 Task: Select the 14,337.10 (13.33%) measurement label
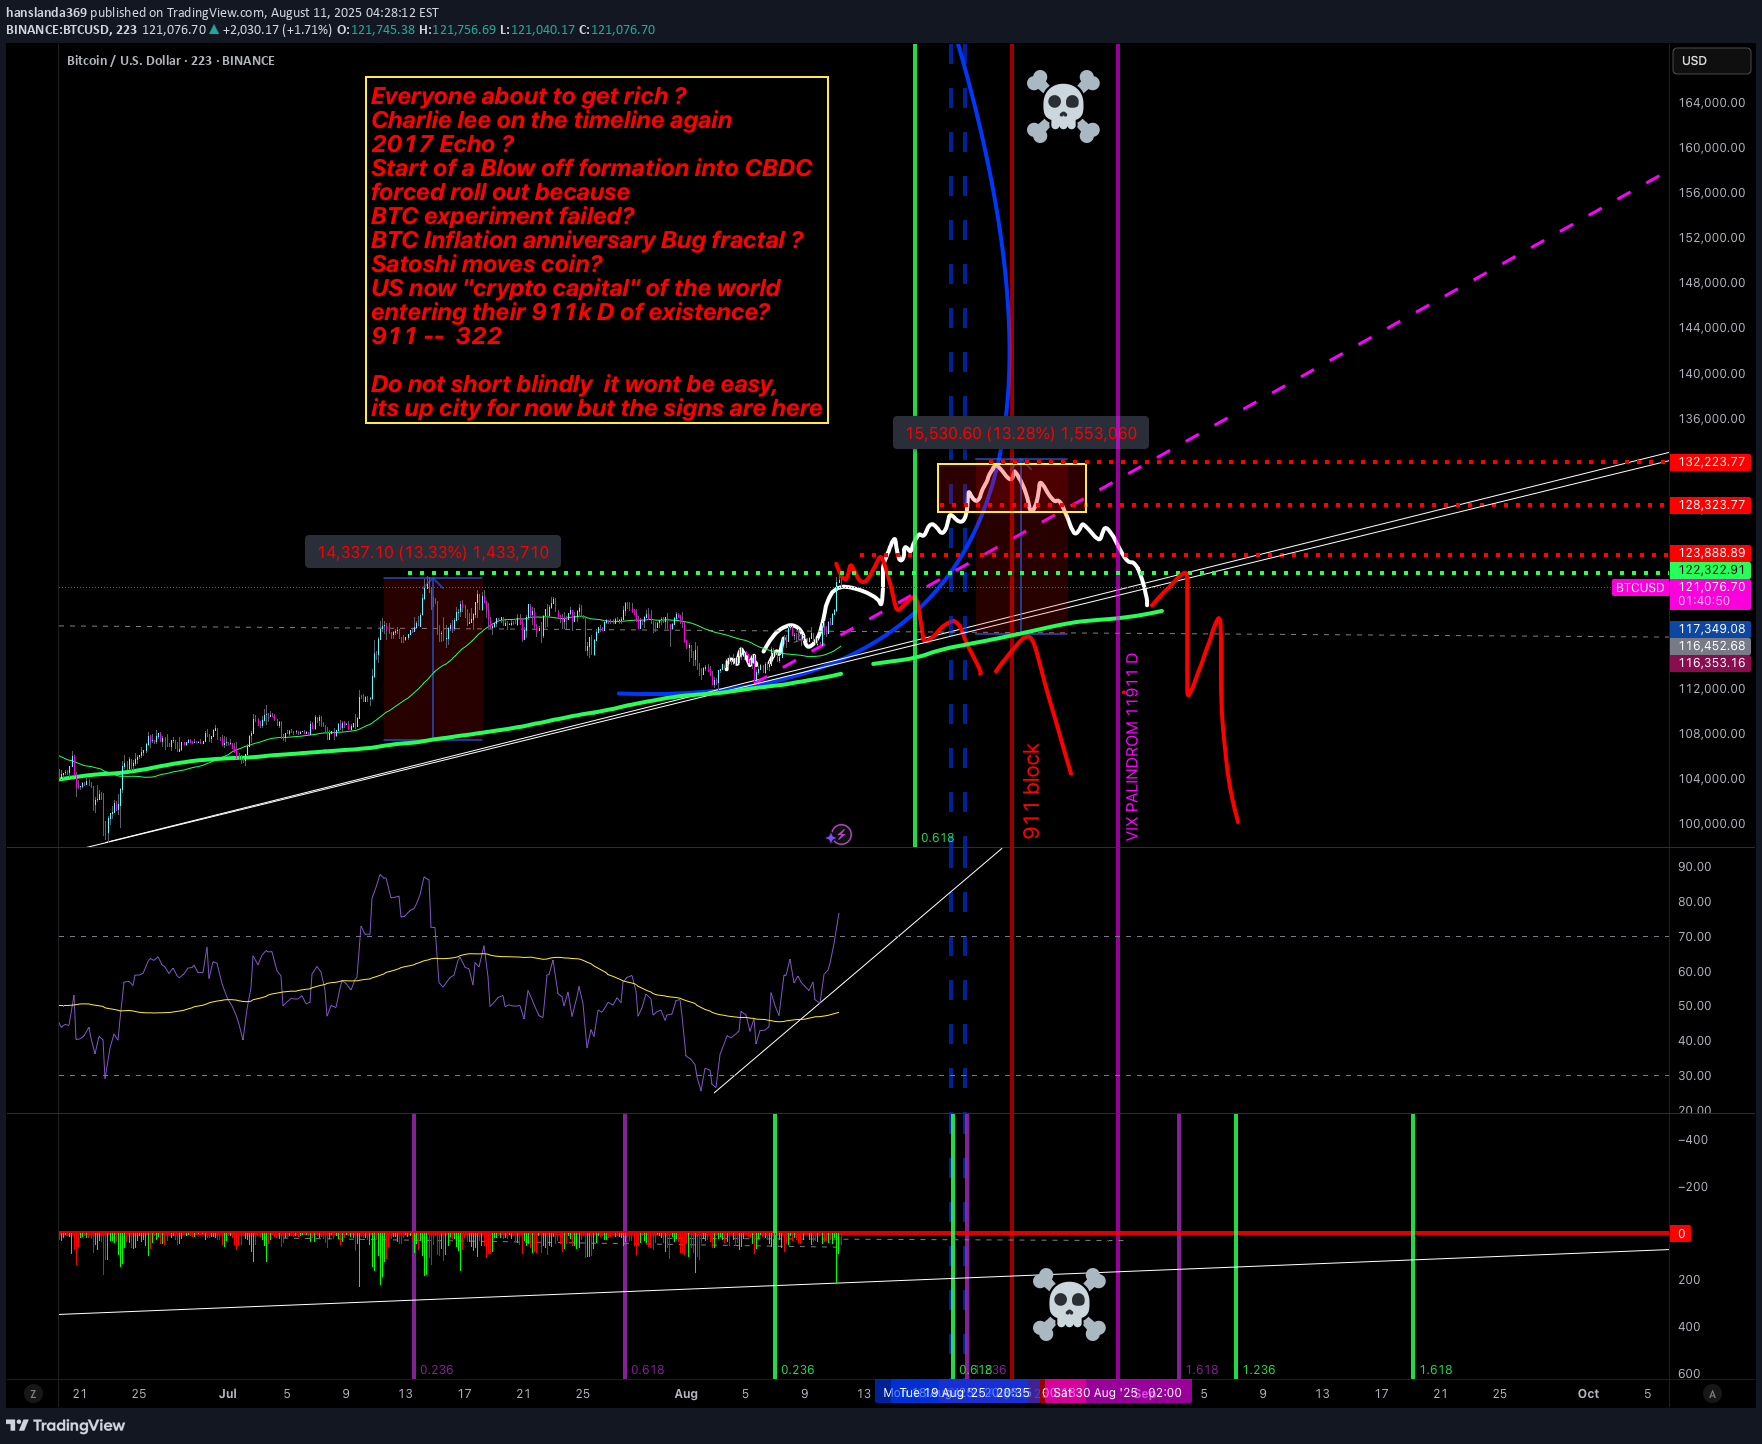(x=433, y=552)
